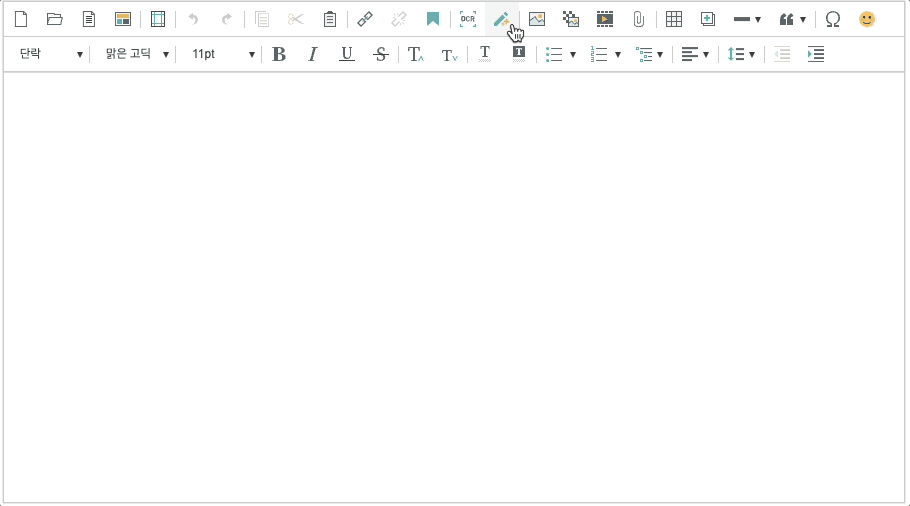Image resolution: width=910 pixels, height=506 pixels.
Task: Click the new document button
Action: tap(21, 19)
